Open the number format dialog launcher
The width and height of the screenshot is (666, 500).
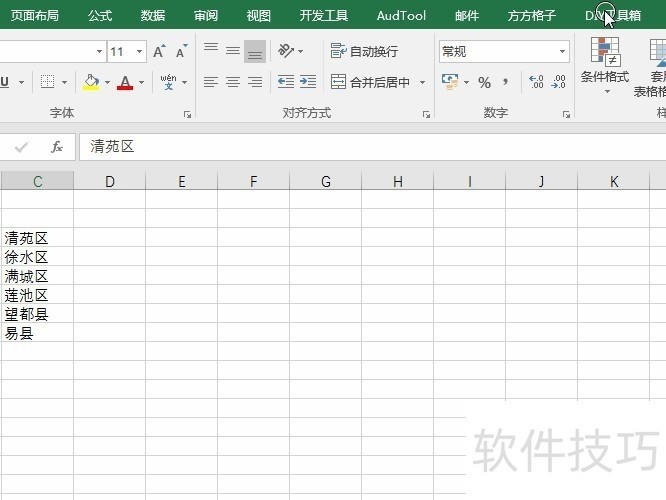coord(566,114)
